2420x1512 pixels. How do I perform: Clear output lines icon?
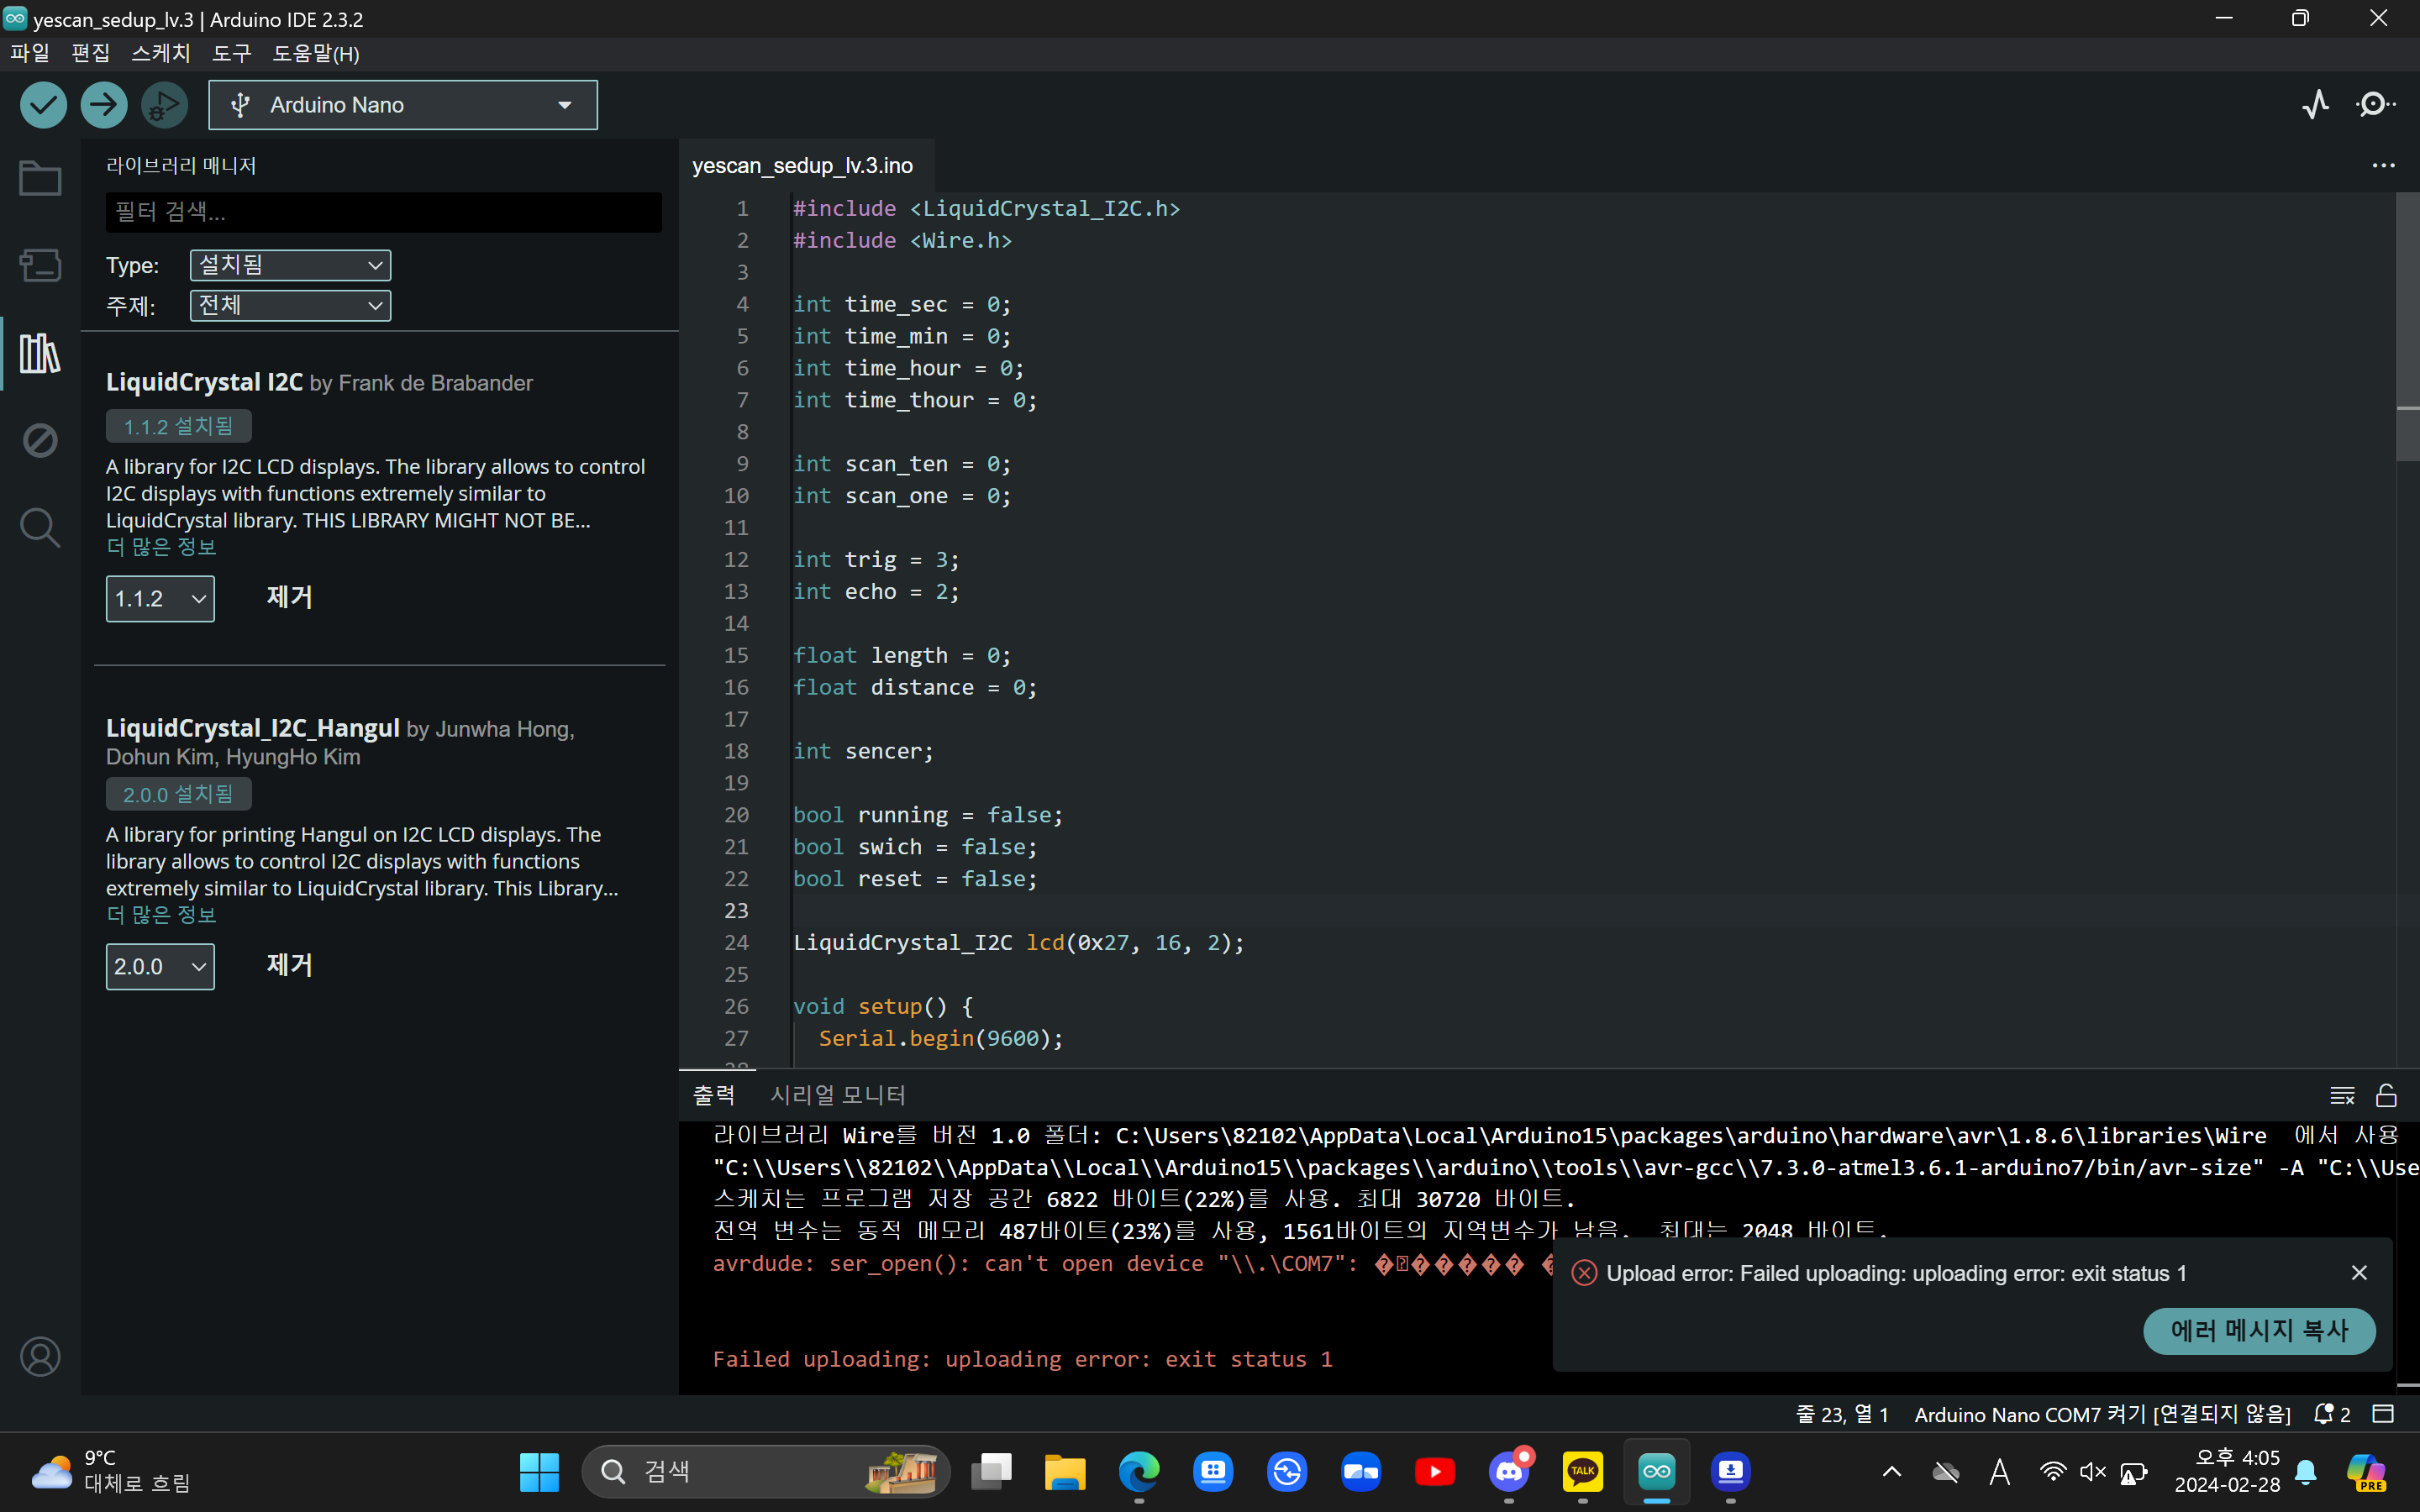tap(2342, 1096)
